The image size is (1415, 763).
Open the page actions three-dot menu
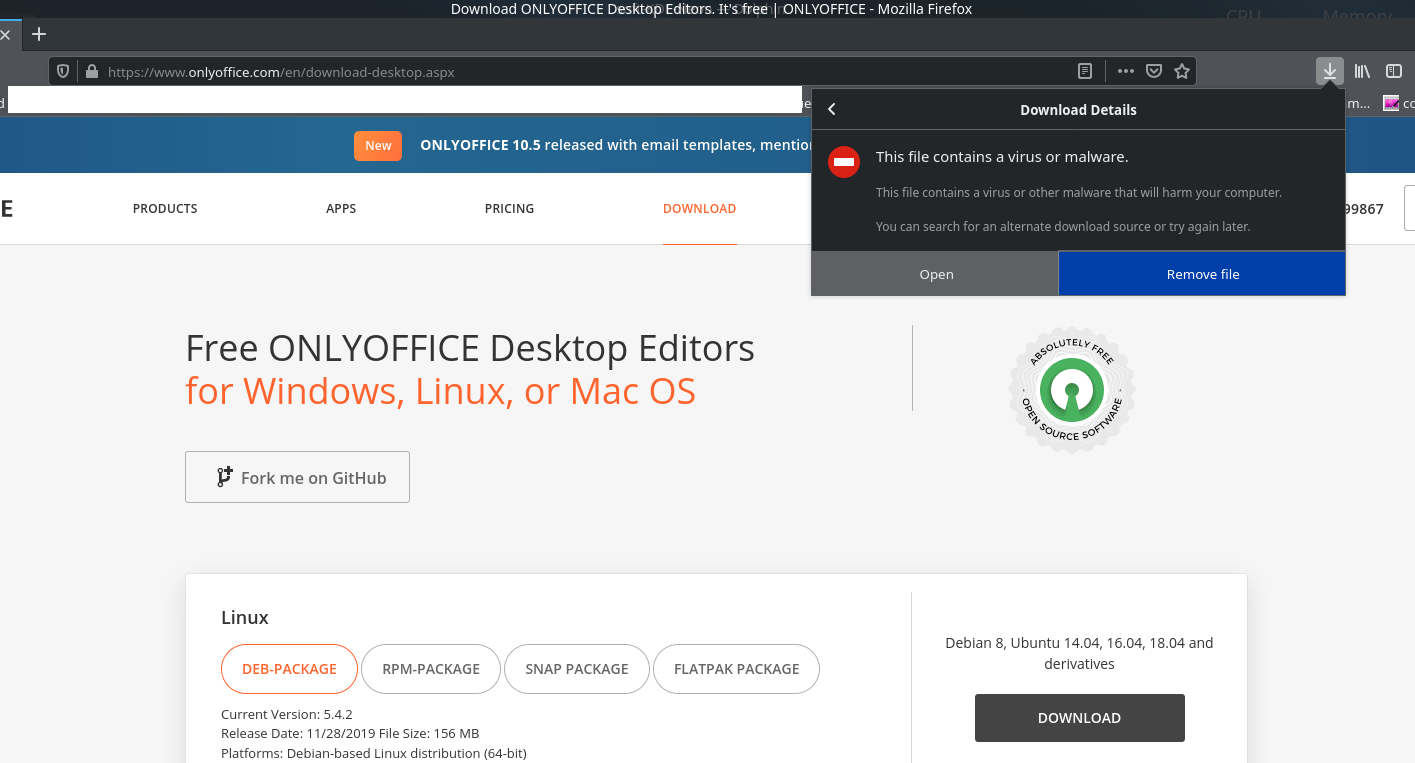pos(1125,70)
